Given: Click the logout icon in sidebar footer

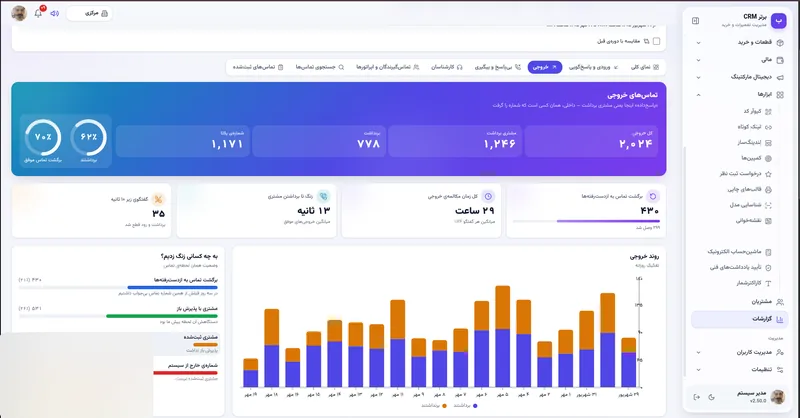Looking at the screenshot, I should (696, 397).
